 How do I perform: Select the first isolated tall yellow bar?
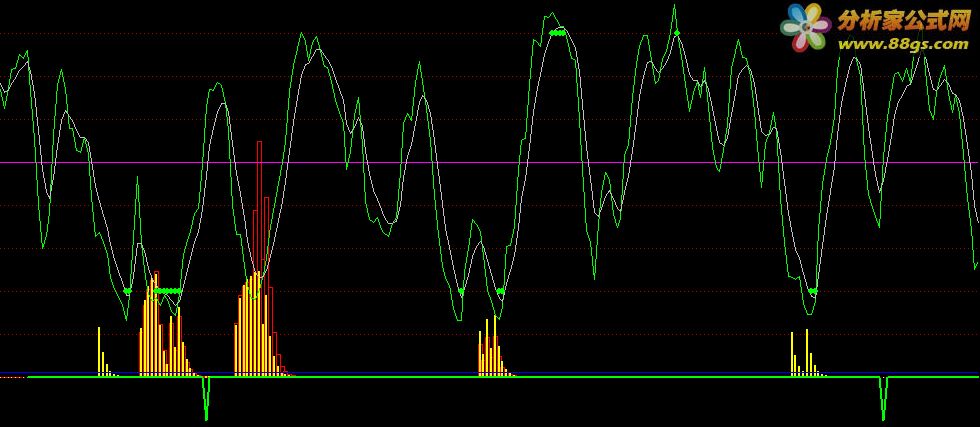pyautogui.click(x=99, y=351)
